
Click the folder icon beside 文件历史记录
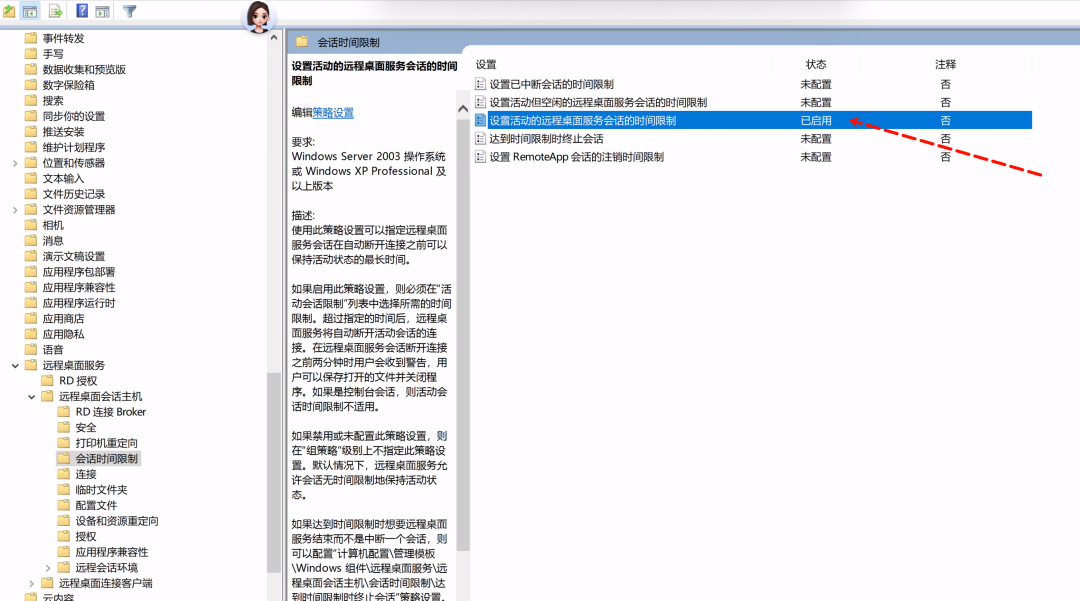[30, 193]
